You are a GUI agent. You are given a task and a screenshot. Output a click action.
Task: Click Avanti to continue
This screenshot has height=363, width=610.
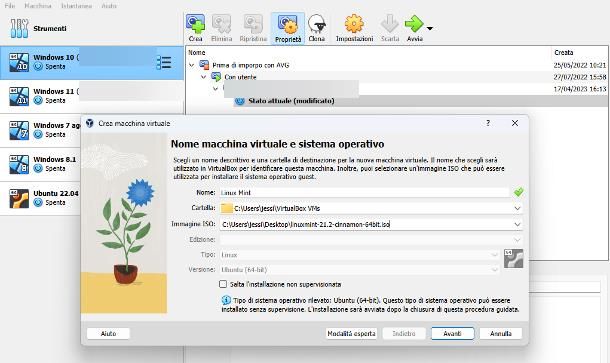point(452,333)
